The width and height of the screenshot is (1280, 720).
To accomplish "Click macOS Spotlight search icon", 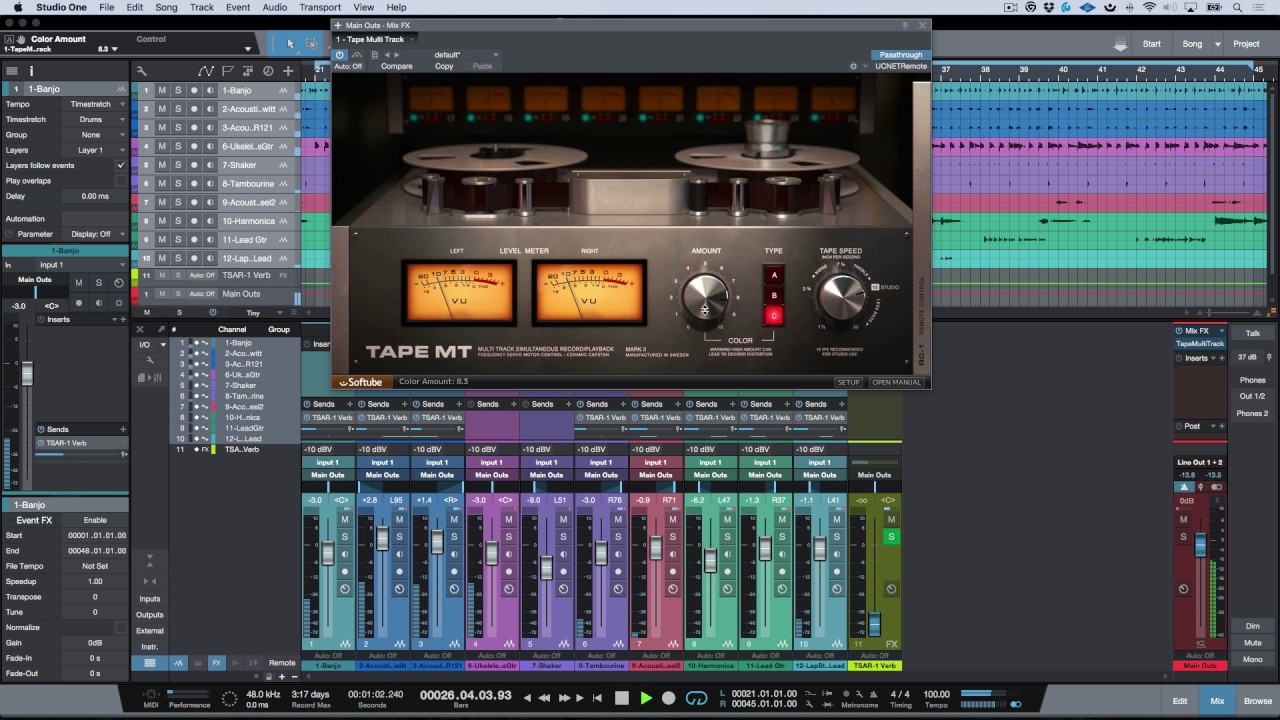I will (x=1238, y=7).
